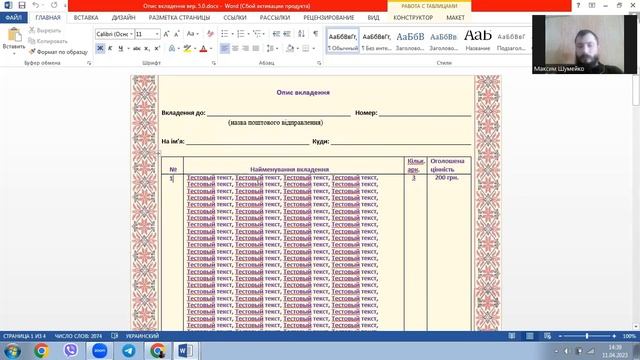
Task: Open the font name dropdown (Calibri)
Action: pos(131,34)
